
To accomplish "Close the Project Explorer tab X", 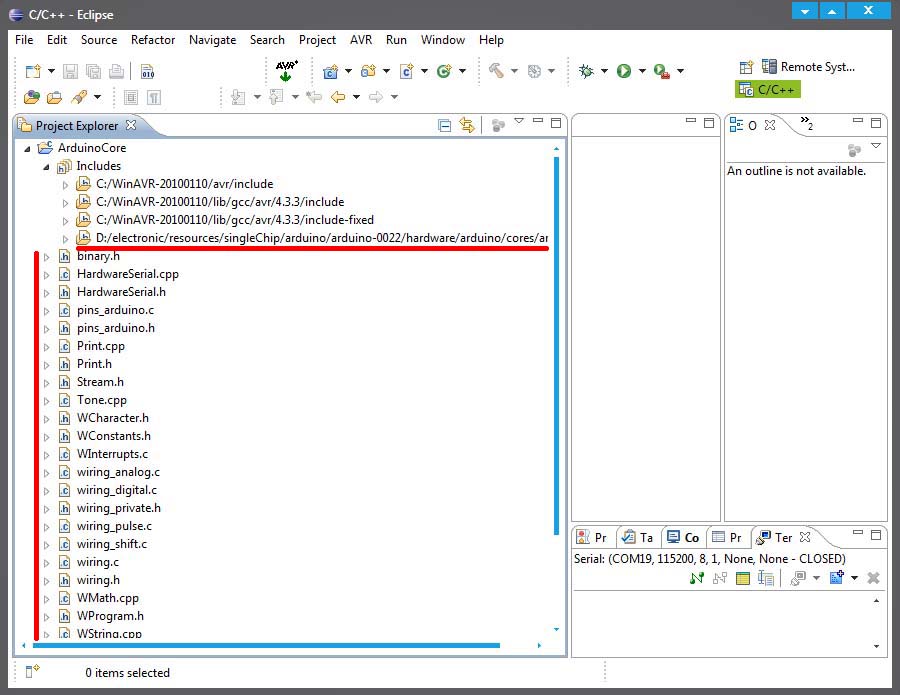I will coord(131,125).
